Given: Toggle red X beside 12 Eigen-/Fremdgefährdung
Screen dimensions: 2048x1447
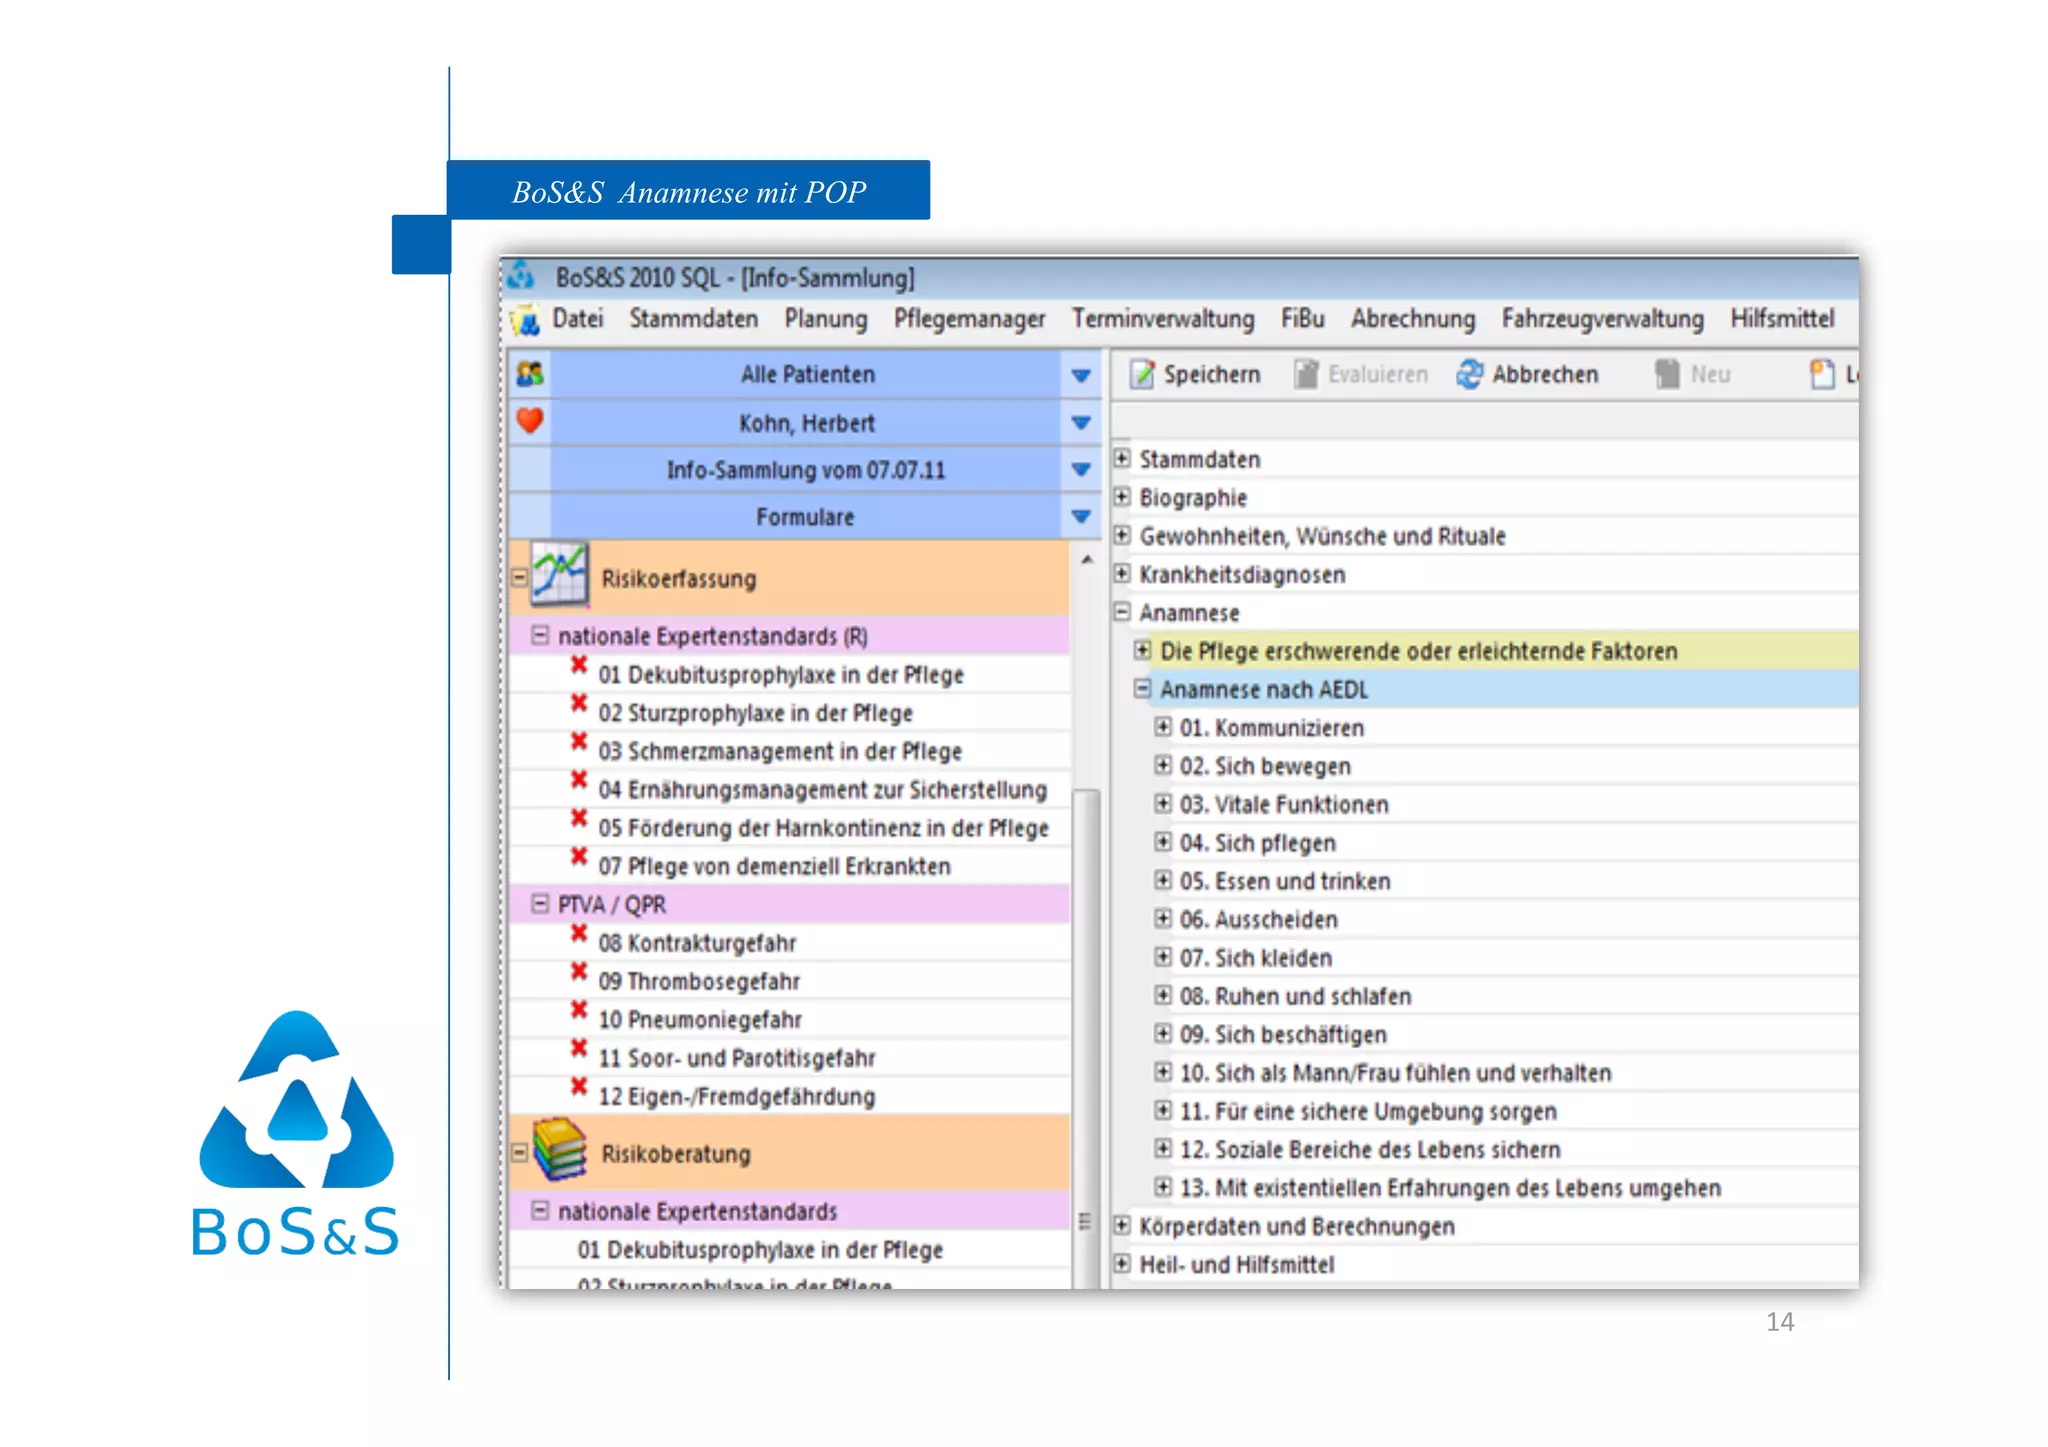Looking at the screenshot, I should coord(578,1087).
